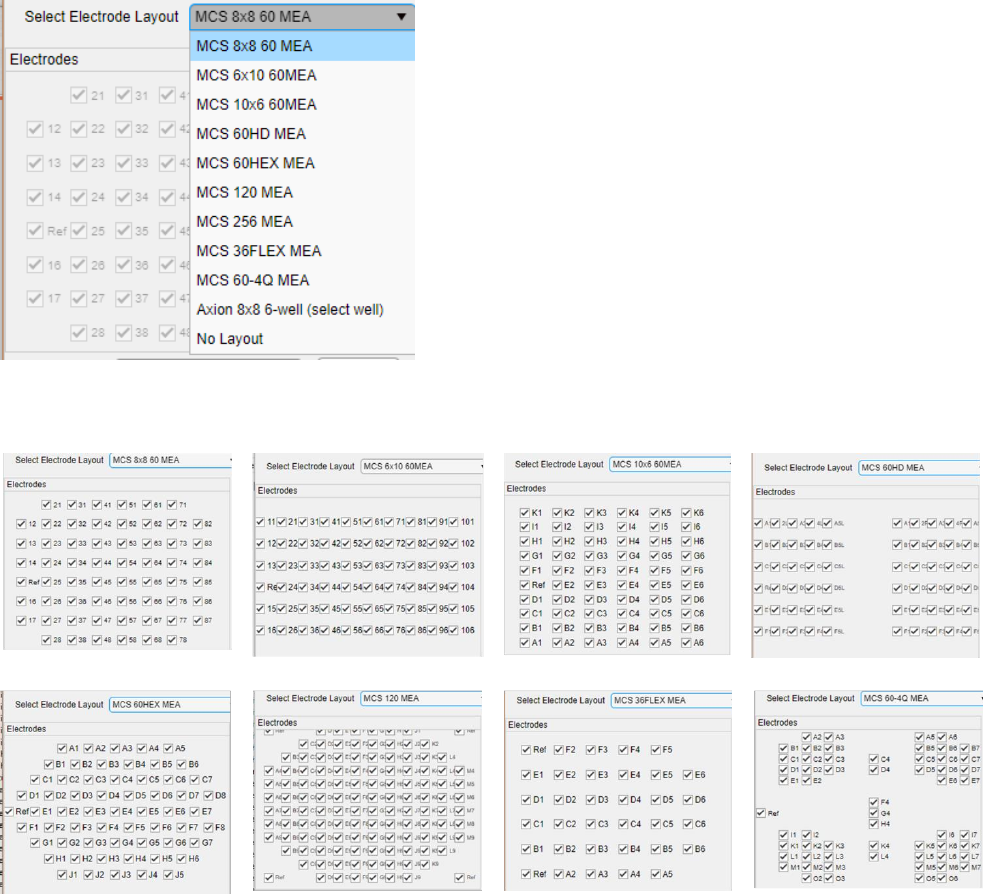Screen dimensions: 983x894
Task: Toggle dimmed Ref checkbox behind the open list
Action: coord(34,231)
